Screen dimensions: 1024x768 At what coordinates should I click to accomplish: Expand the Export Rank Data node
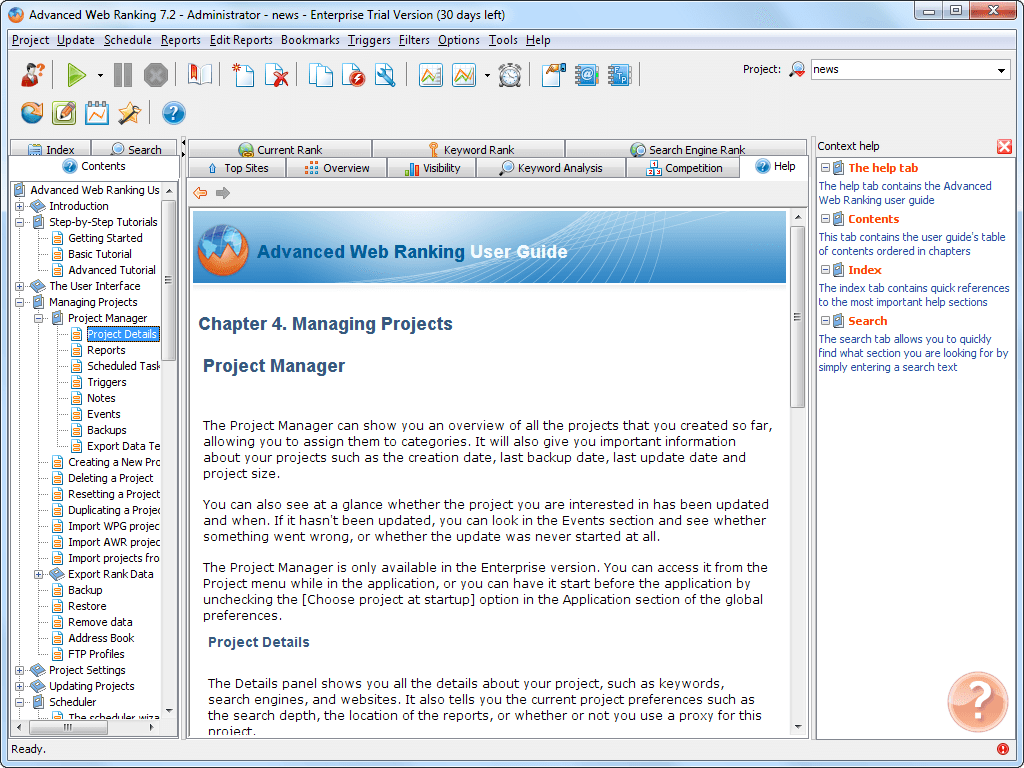pyautogui.click(x=39, y=574)
